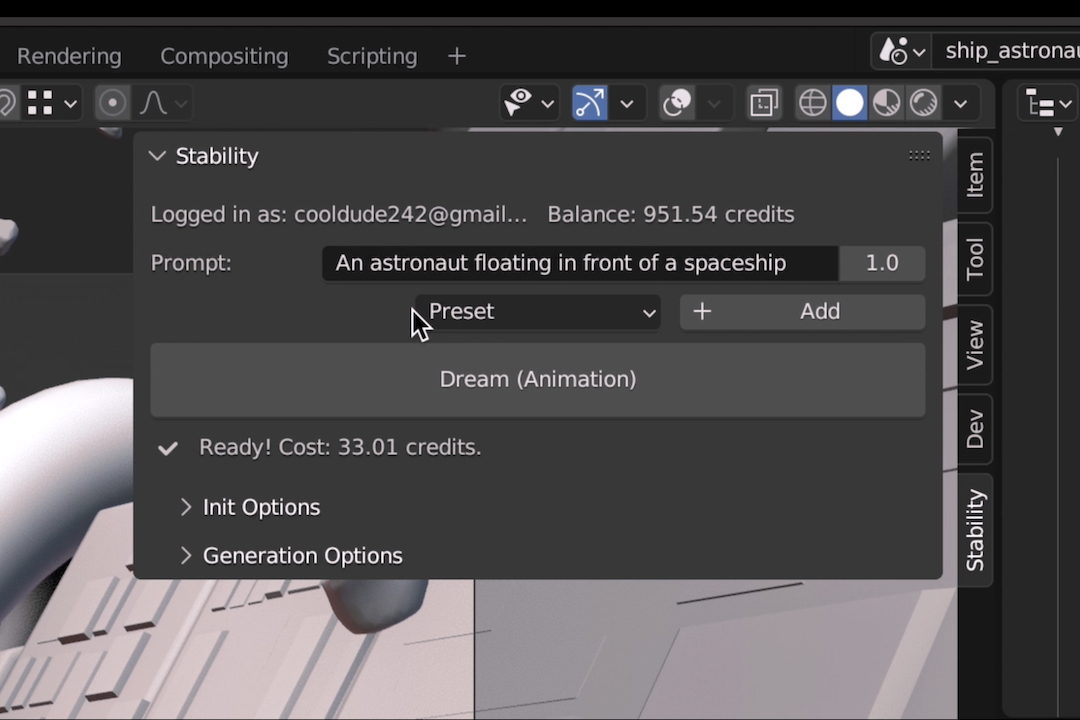Select the Stability sidebar tab
This screenshot has width=1080, height=720.
(975, 530)
